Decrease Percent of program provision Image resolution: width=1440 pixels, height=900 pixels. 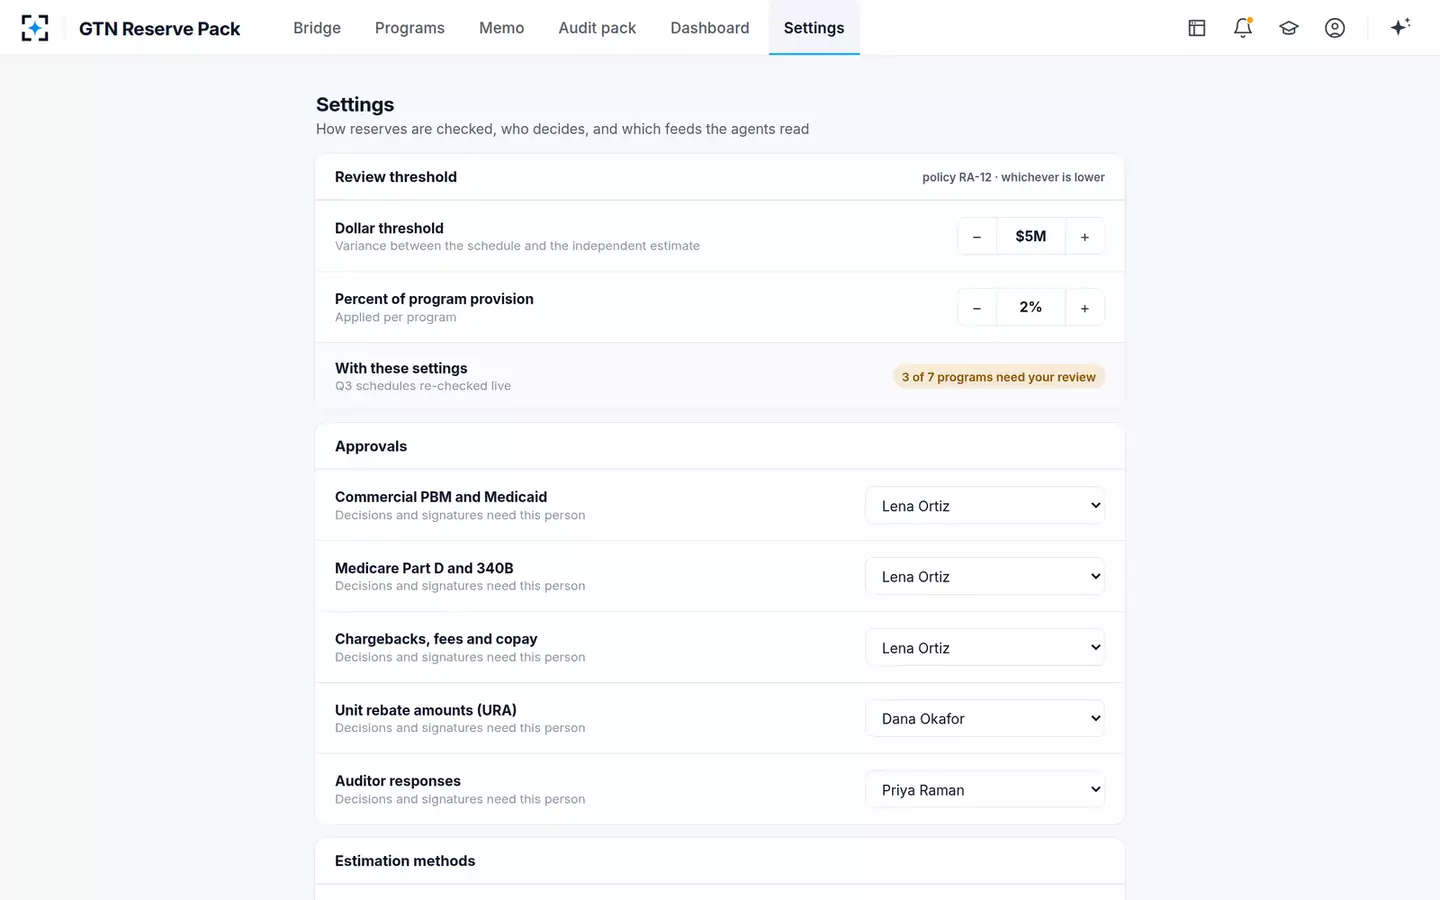[x=977, y=308]
